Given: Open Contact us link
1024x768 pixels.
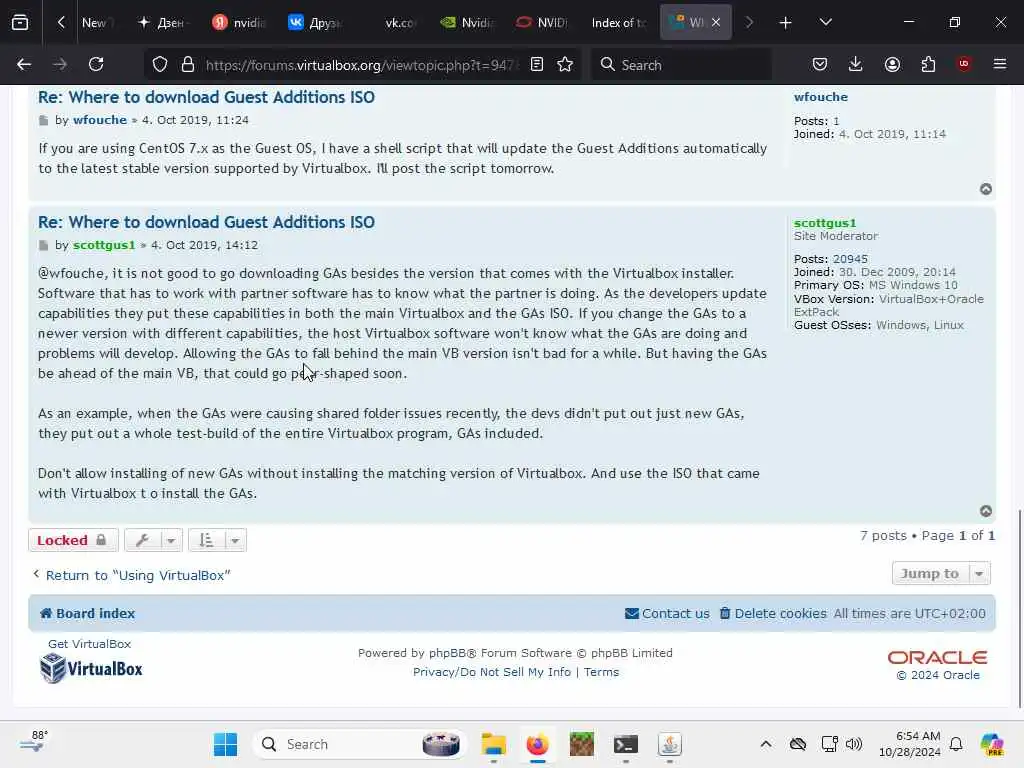Looking at the screenshot, I should click(667, 613).
